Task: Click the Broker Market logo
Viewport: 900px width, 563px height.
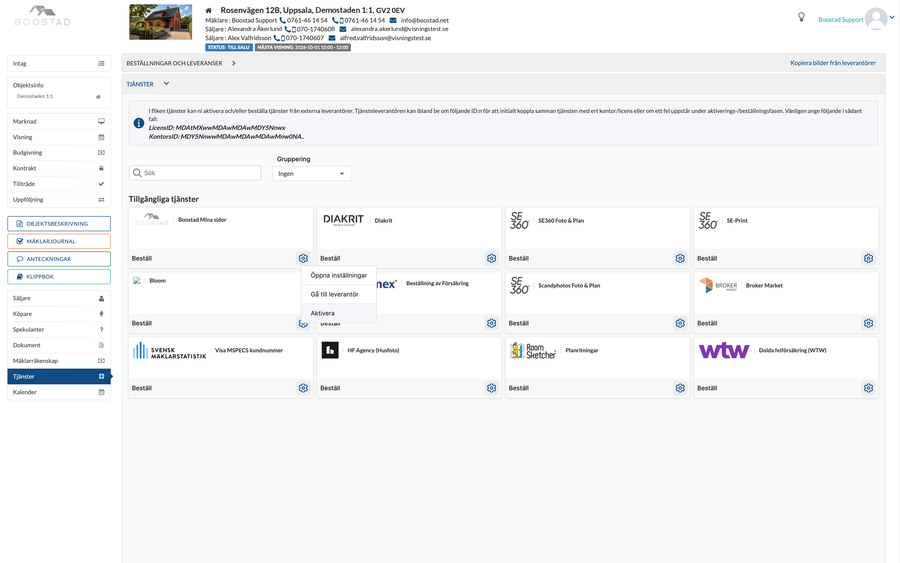Action: 718,285
